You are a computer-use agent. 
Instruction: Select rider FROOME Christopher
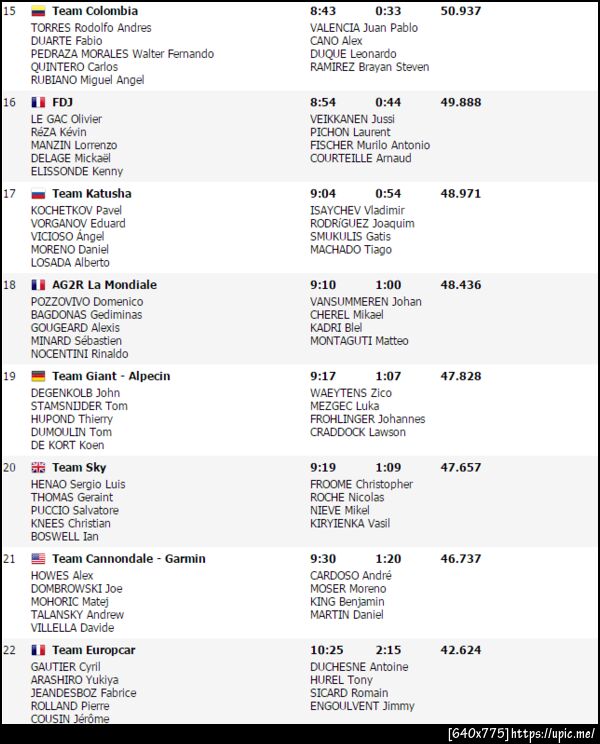pos(361,484)
